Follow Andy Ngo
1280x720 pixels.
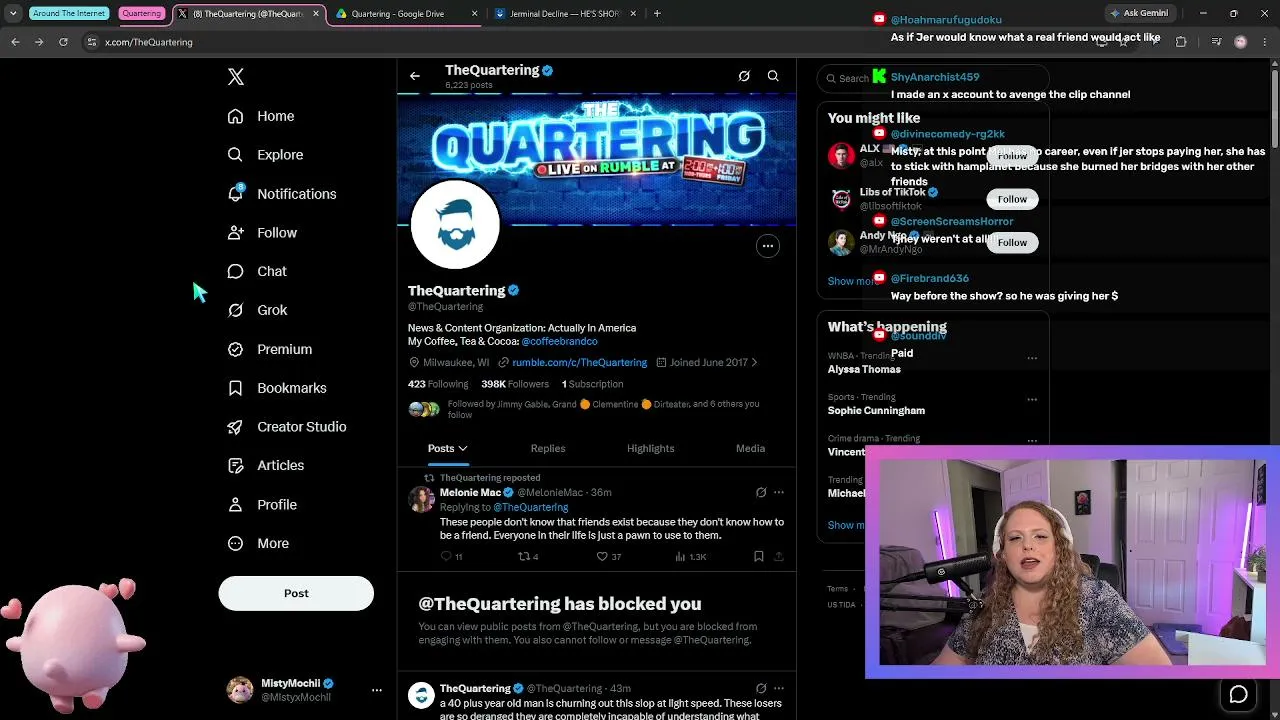tap(1012, 242)
